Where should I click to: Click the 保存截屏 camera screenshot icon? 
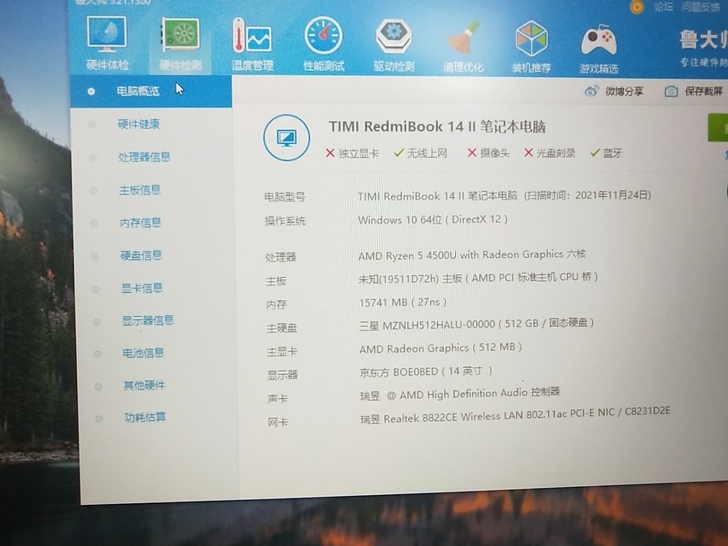(x=671, y=91)
